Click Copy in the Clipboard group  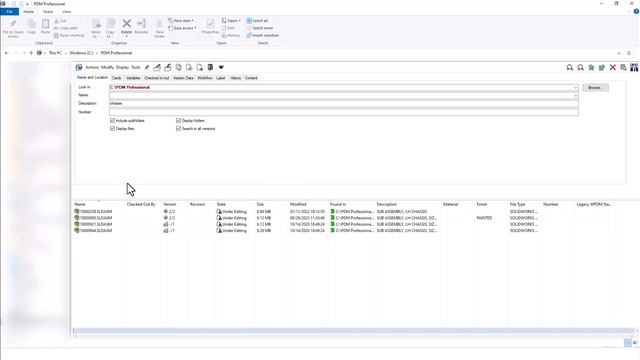tap(31, 27)
